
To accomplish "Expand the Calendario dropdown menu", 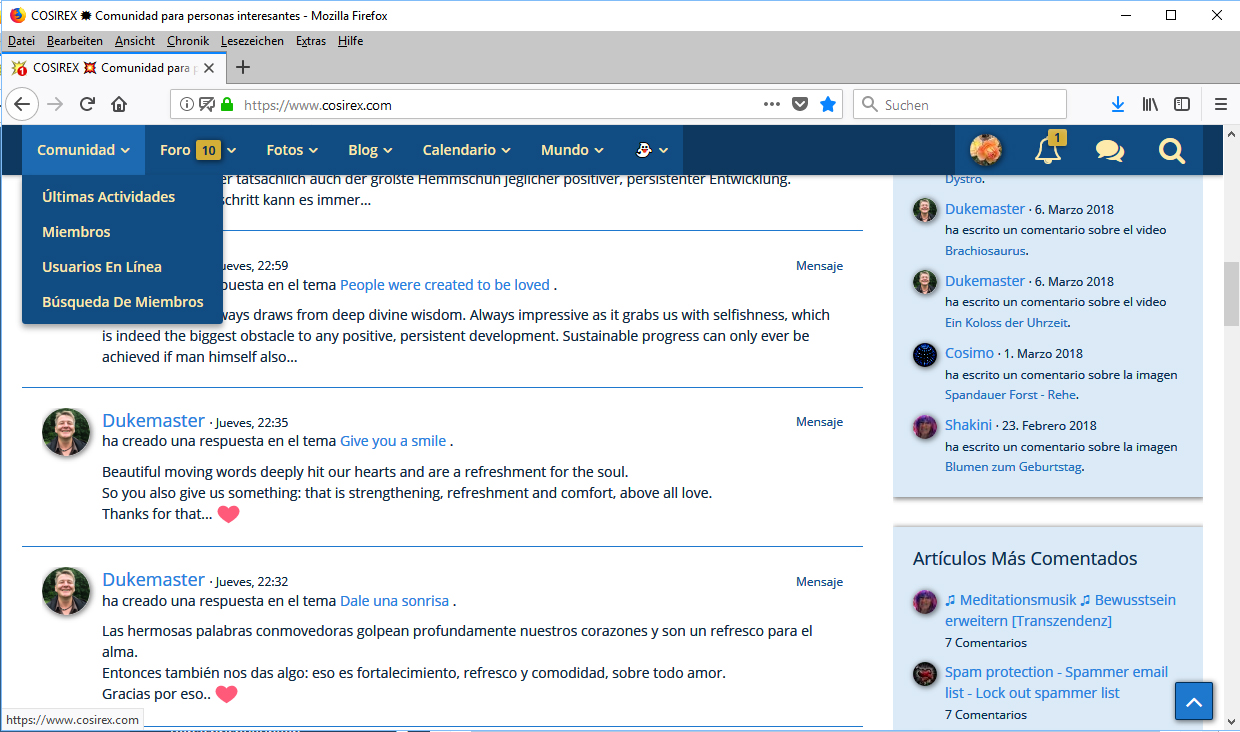I will [466, 150].
